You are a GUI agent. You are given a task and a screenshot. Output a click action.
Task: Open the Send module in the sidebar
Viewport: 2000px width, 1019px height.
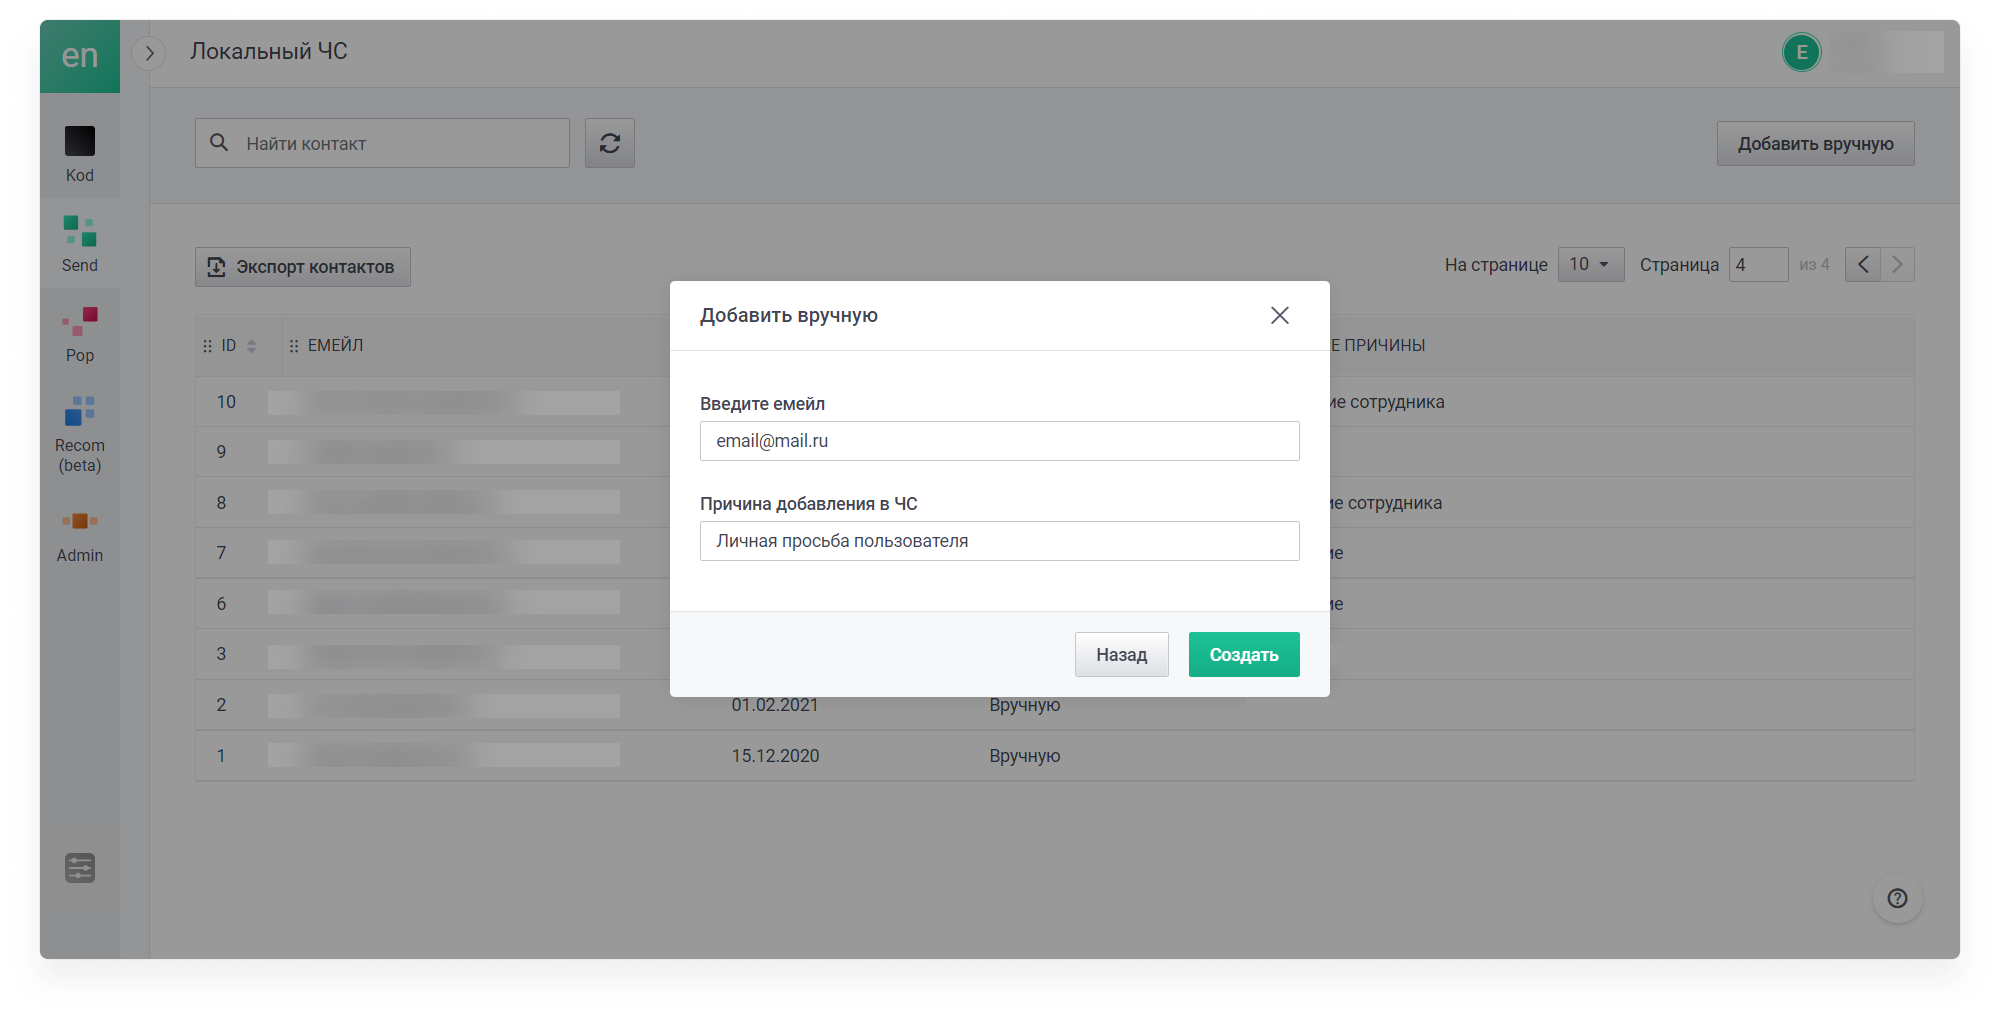(x=80, y=244)
